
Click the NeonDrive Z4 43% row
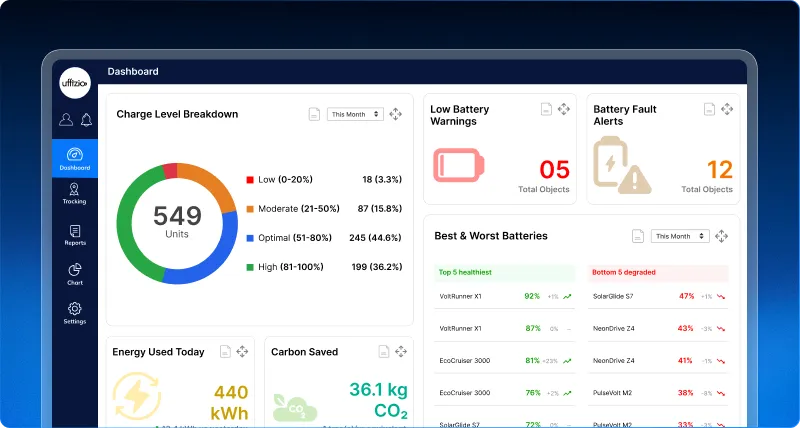pos(658,329)
